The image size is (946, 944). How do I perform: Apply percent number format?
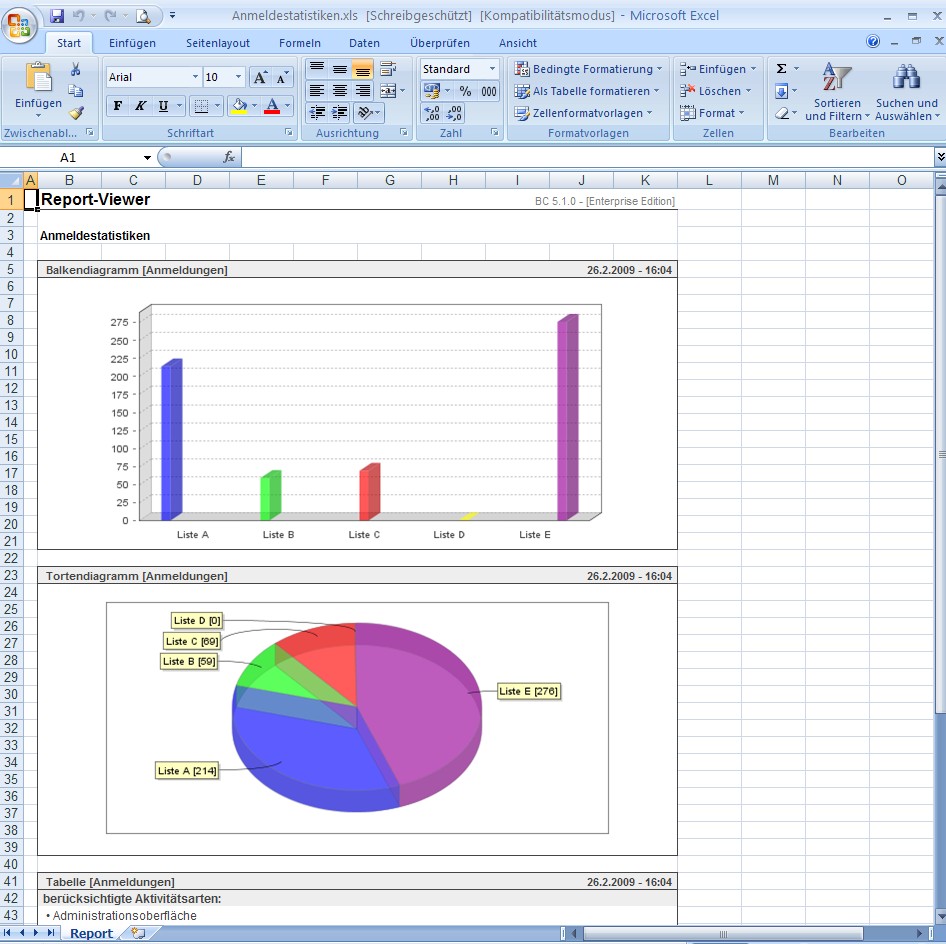465,91
